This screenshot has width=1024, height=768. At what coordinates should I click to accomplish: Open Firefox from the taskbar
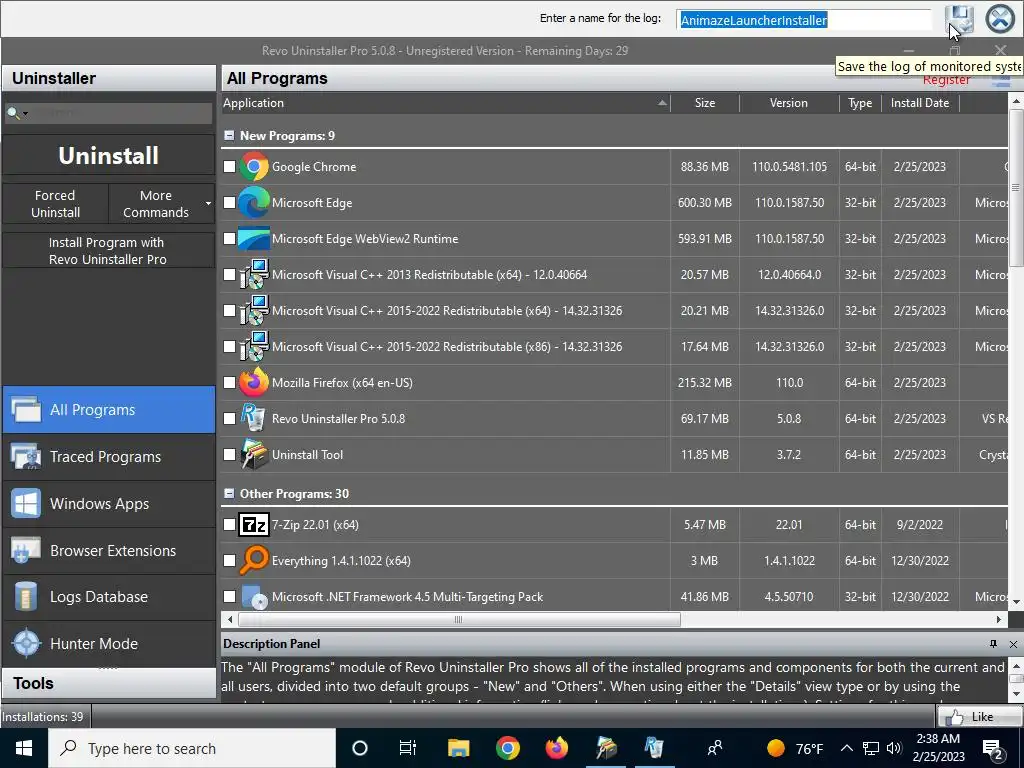(x=556, y=748)
